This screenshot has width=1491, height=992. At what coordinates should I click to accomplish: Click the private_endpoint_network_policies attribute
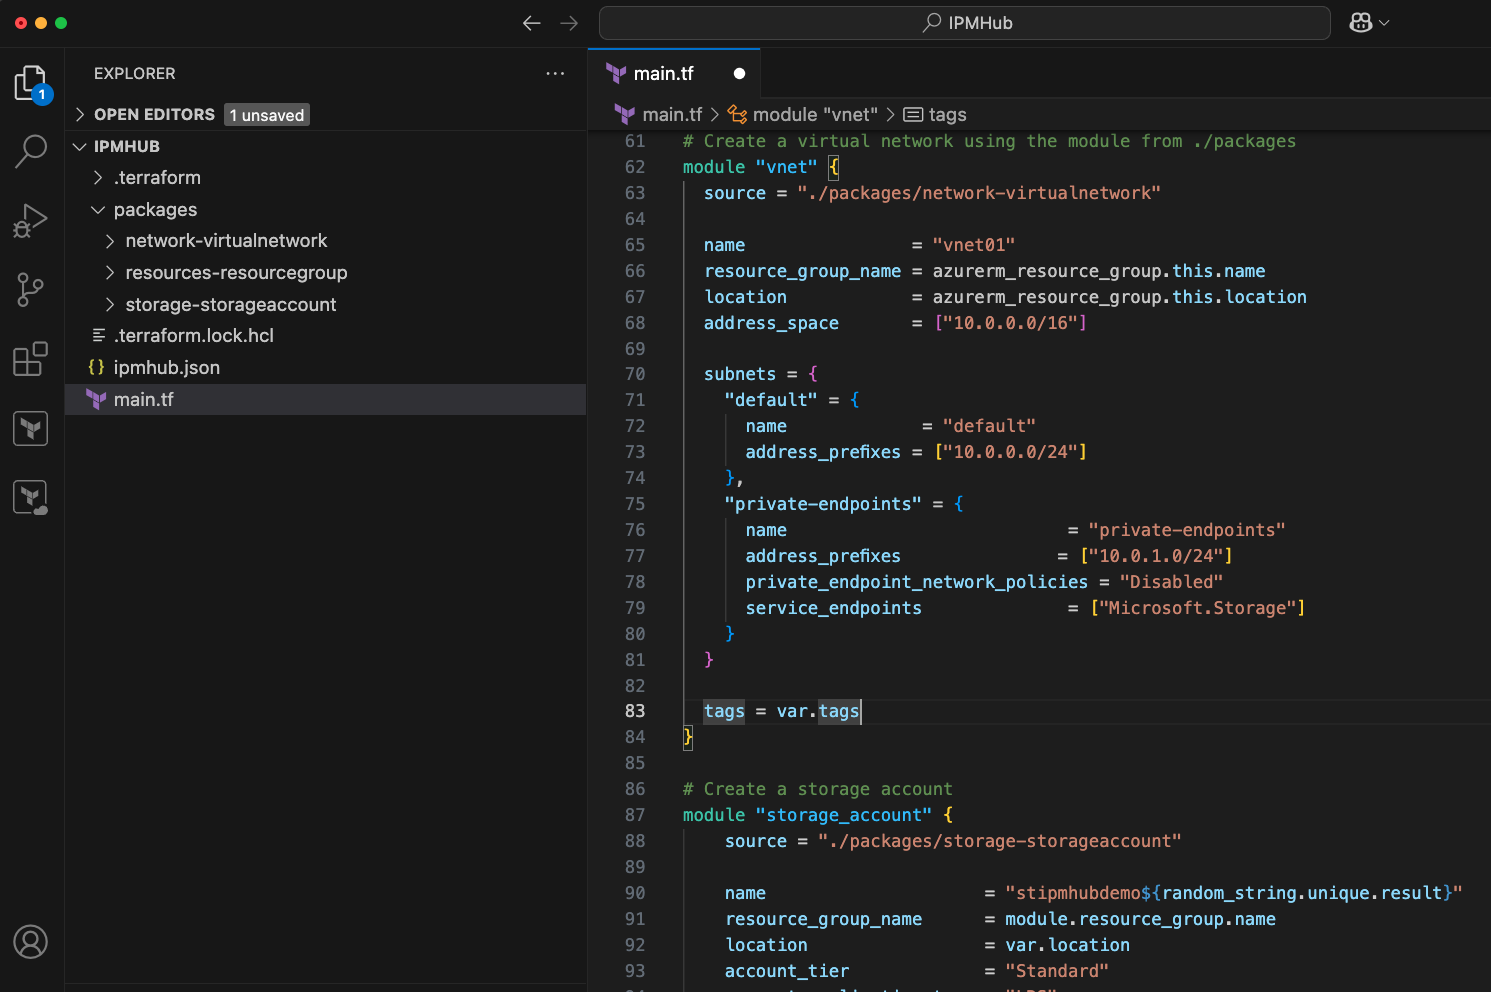point(916,582)
